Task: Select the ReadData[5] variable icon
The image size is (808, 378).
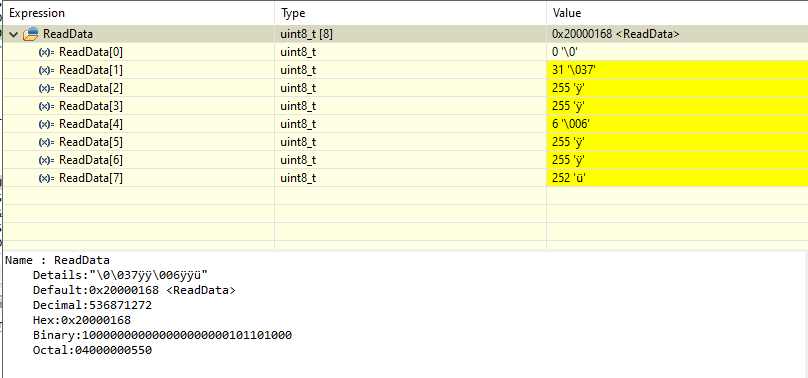Action: click(47, 142)
